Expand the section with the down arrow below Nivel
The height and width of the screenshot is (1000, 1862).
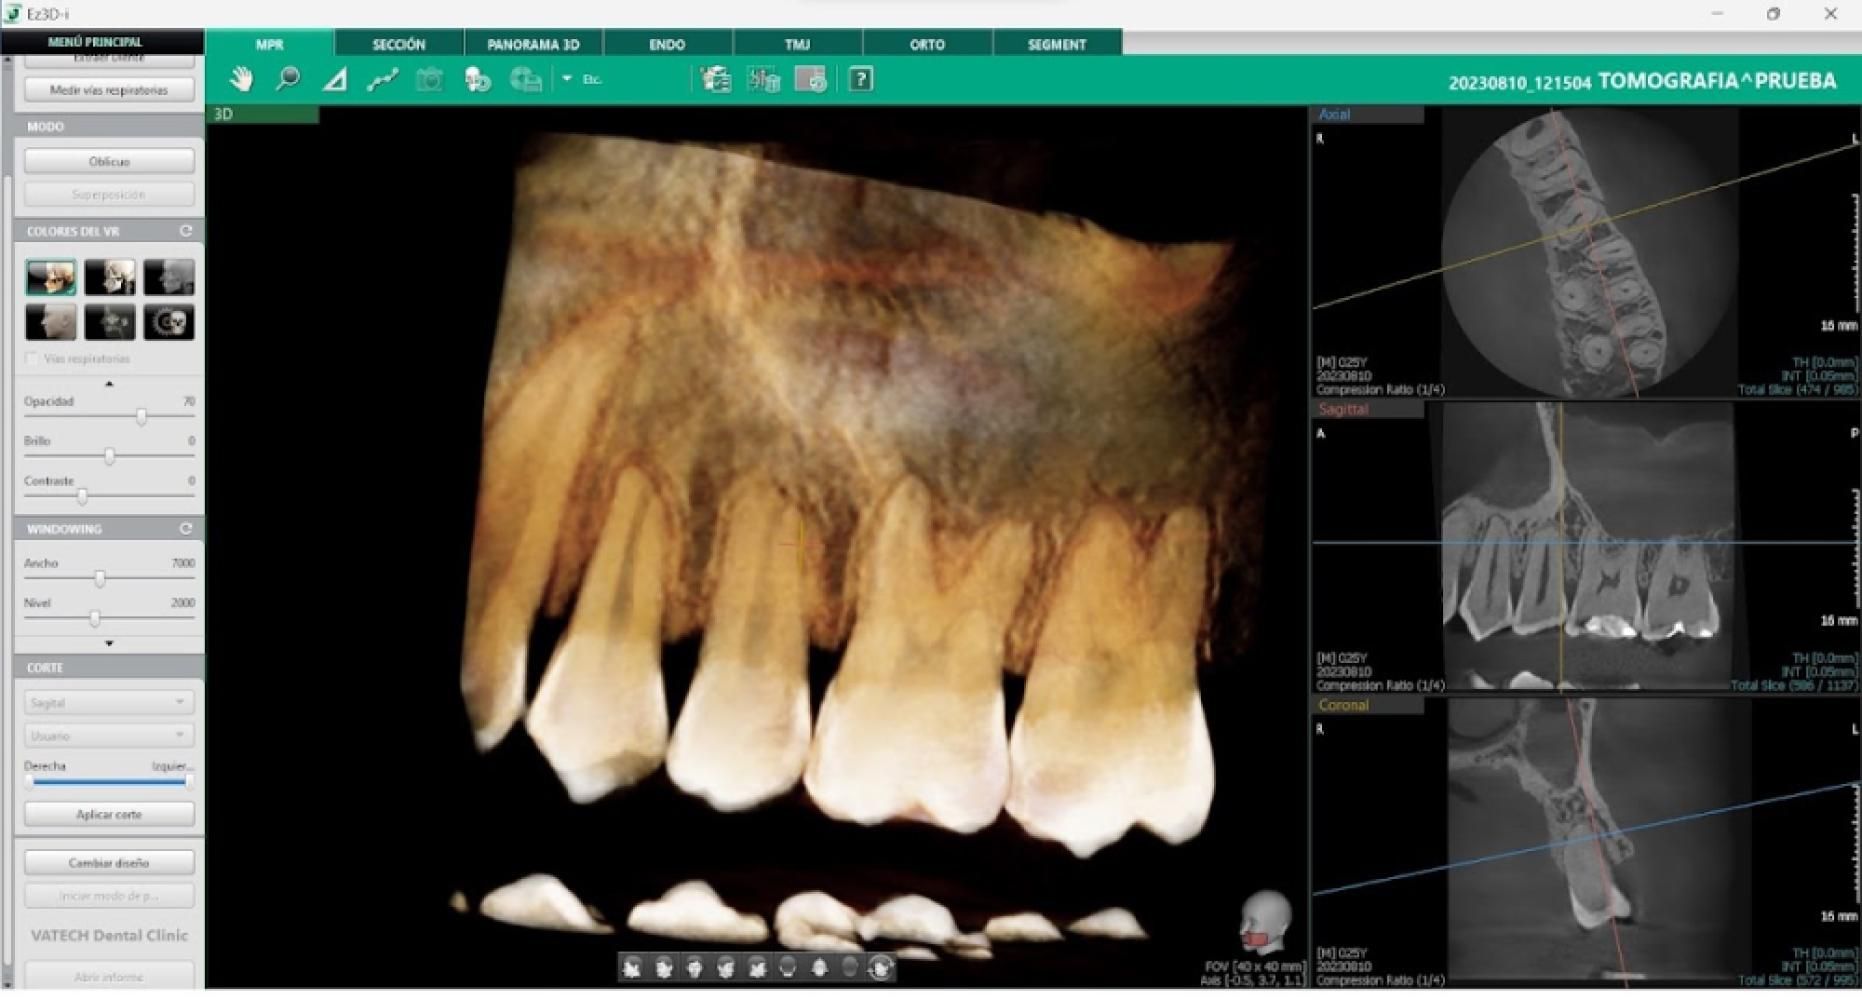click(x=109, y=643)
